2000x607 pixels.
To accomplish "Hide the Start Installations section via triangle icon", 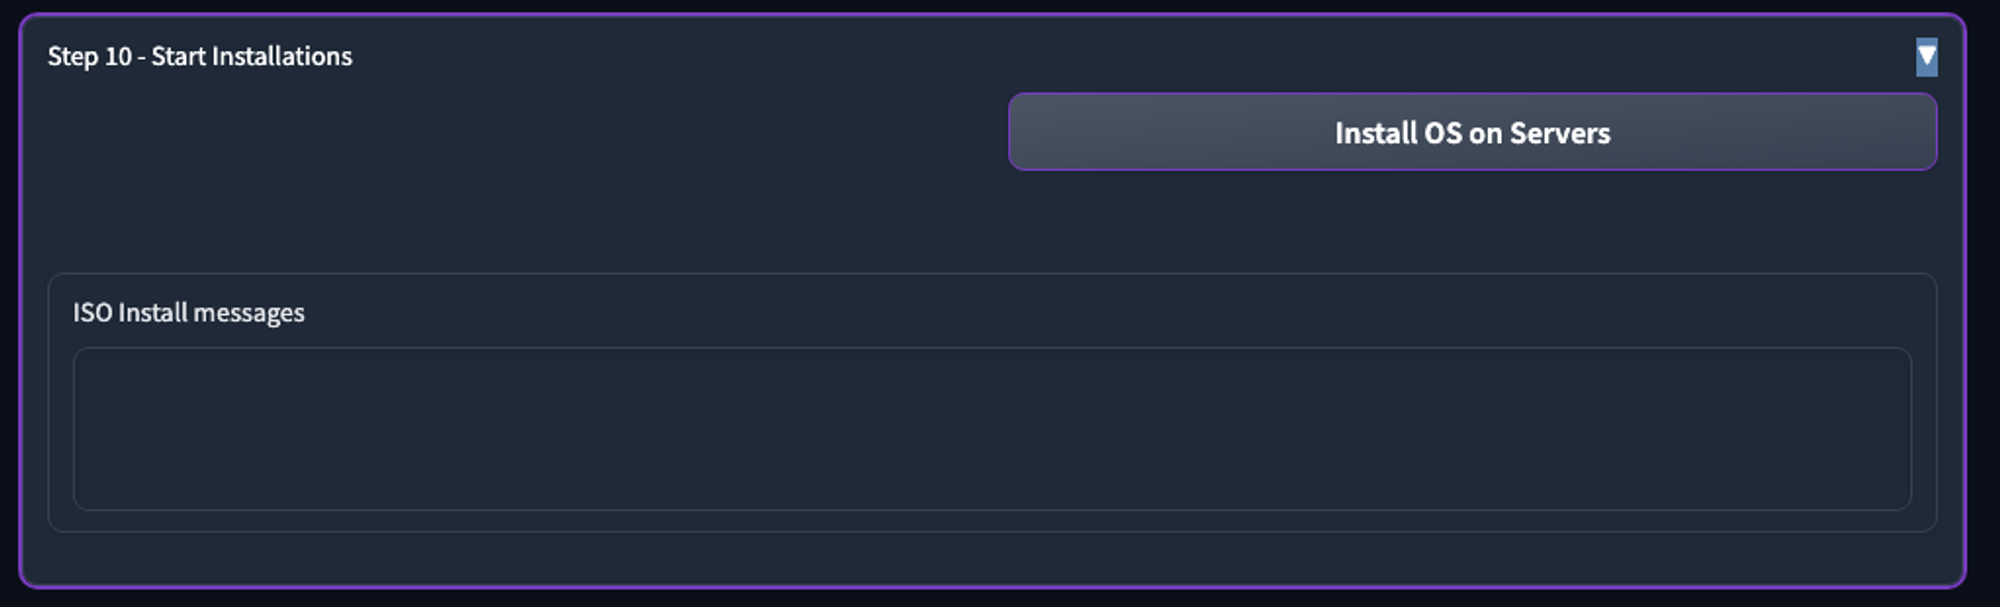I will 1926,57.
